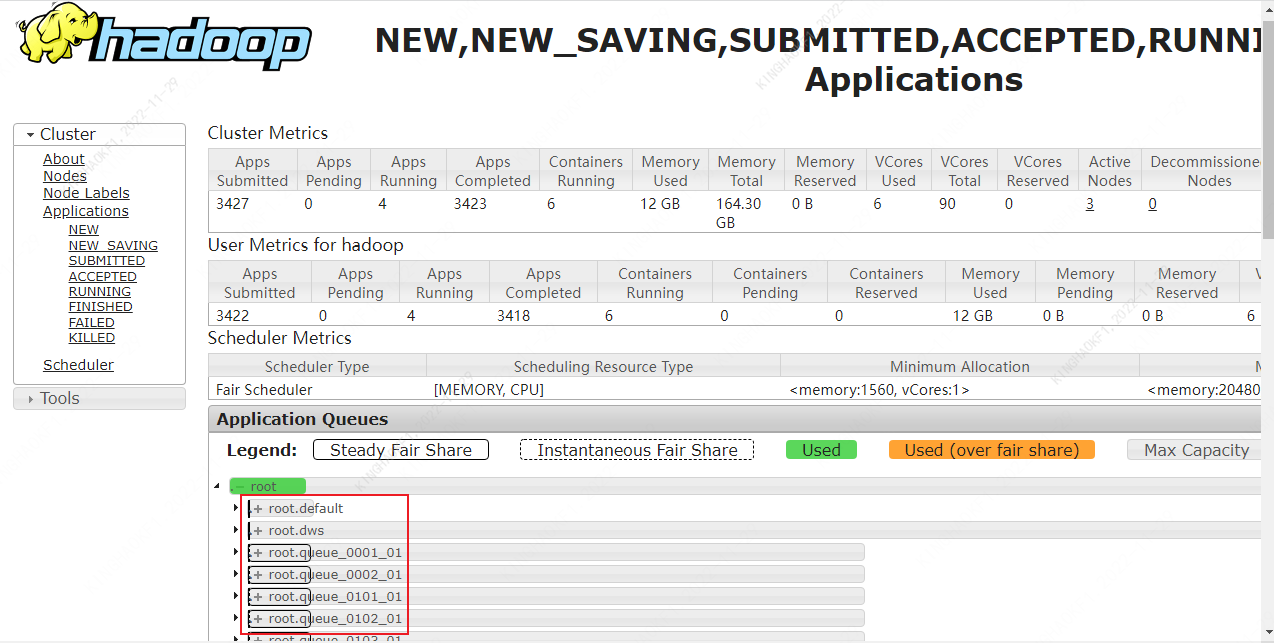1274x643 pixels.
Task: Click the green Used legend swatch
Action: point(821,450)
